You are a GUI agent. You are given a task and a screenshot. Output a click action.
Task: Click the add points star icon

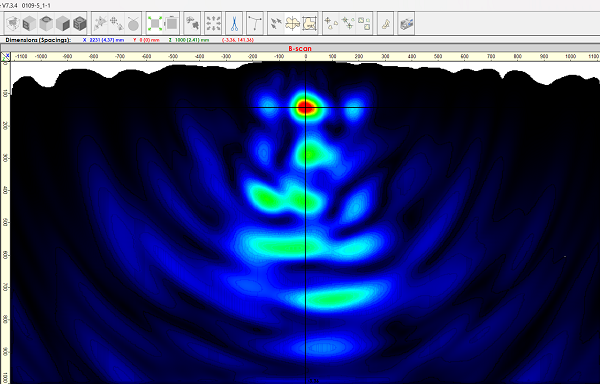(348, 24)
